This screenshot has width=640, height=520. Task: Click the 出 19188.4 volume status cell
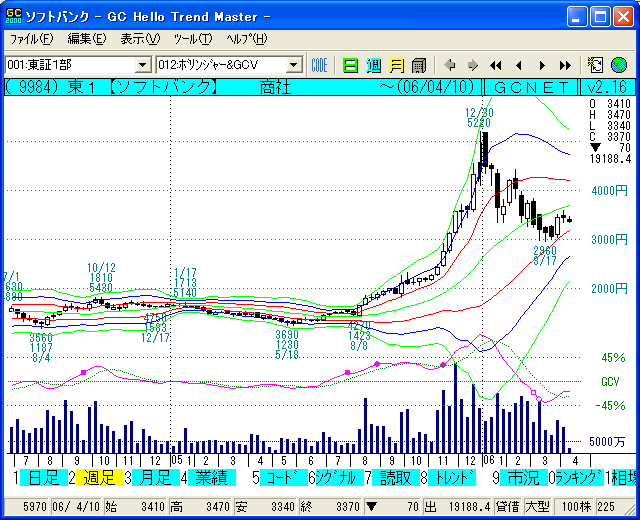coord(458,507)
